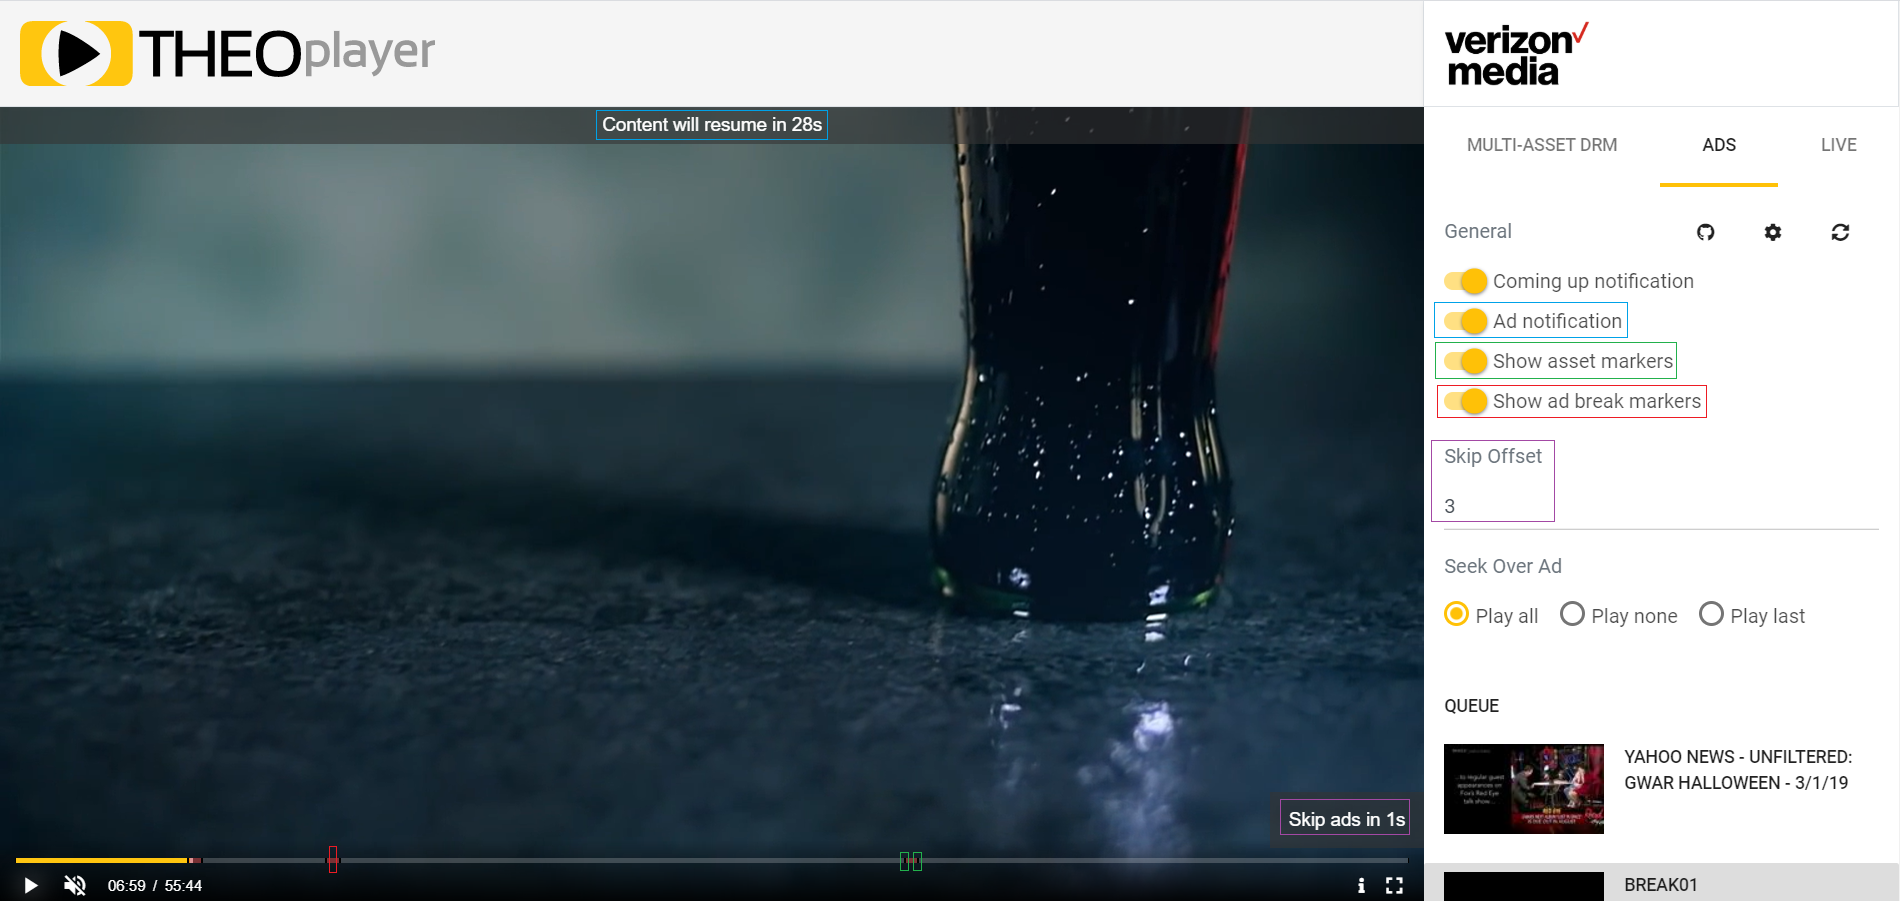Viewport: 1900px width, 901px height.
Task: Disable Coming up notification toggle
Action: (x=1466, y=281)
